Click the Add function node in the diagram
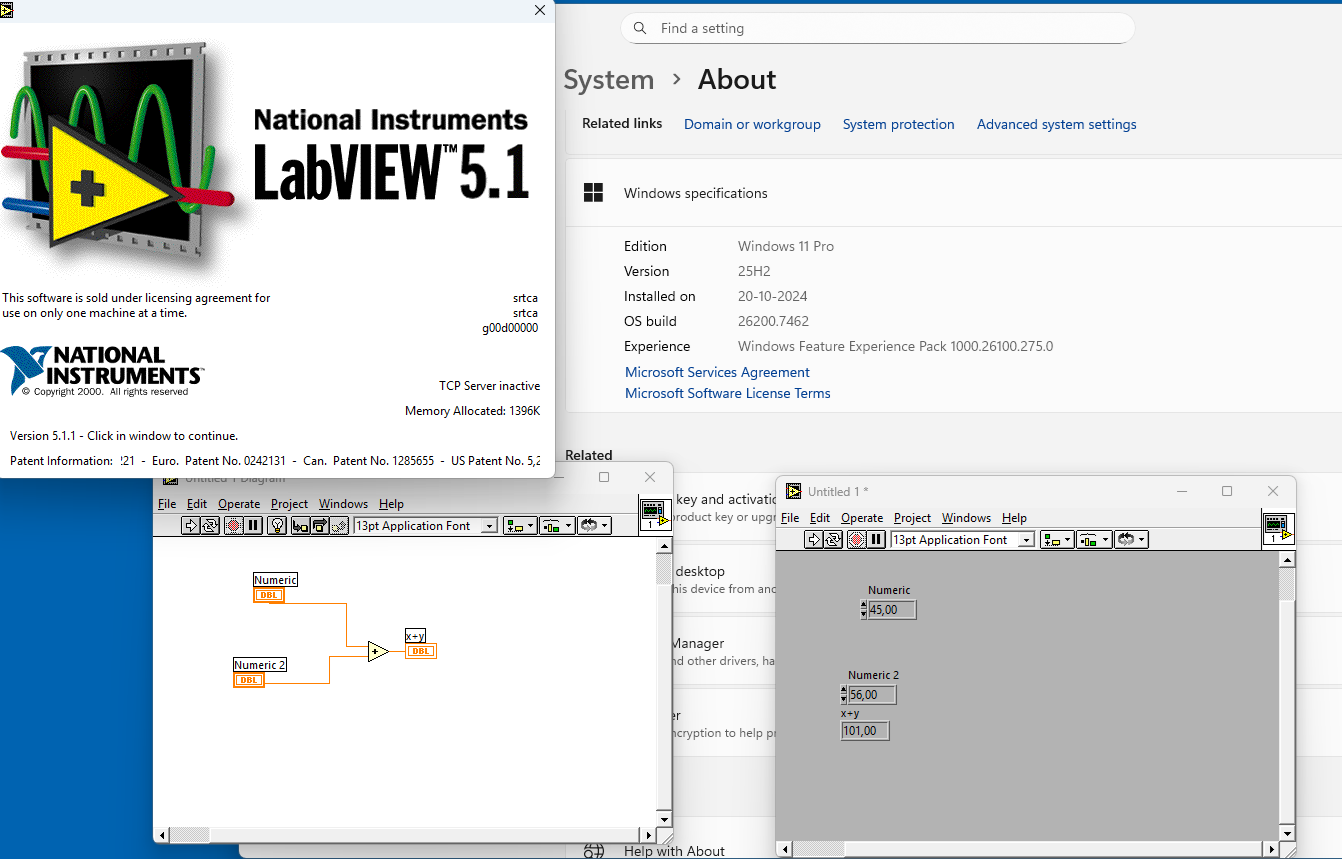 tap(377, 652)
